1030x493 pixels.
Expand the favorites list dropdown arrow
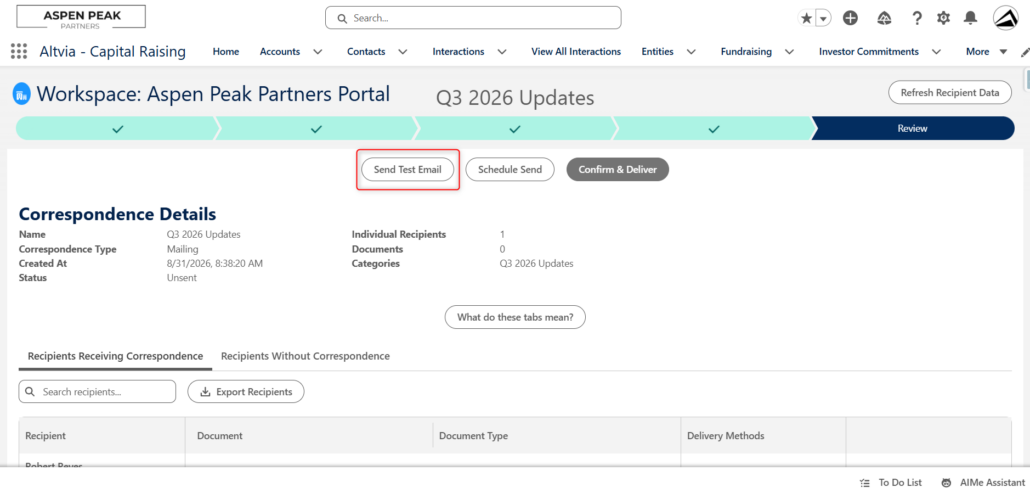(x=823, y=18)
